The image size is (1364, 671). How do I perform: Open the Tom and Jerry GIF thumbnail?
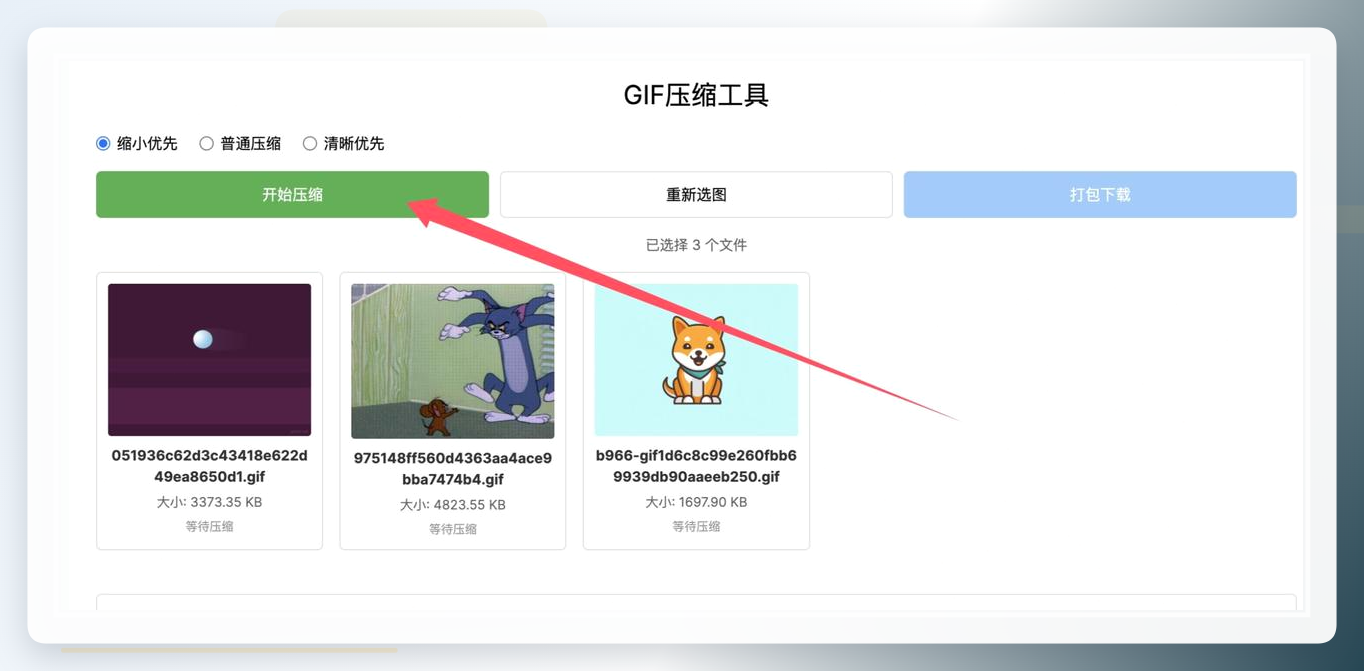(x=453, y=361)
